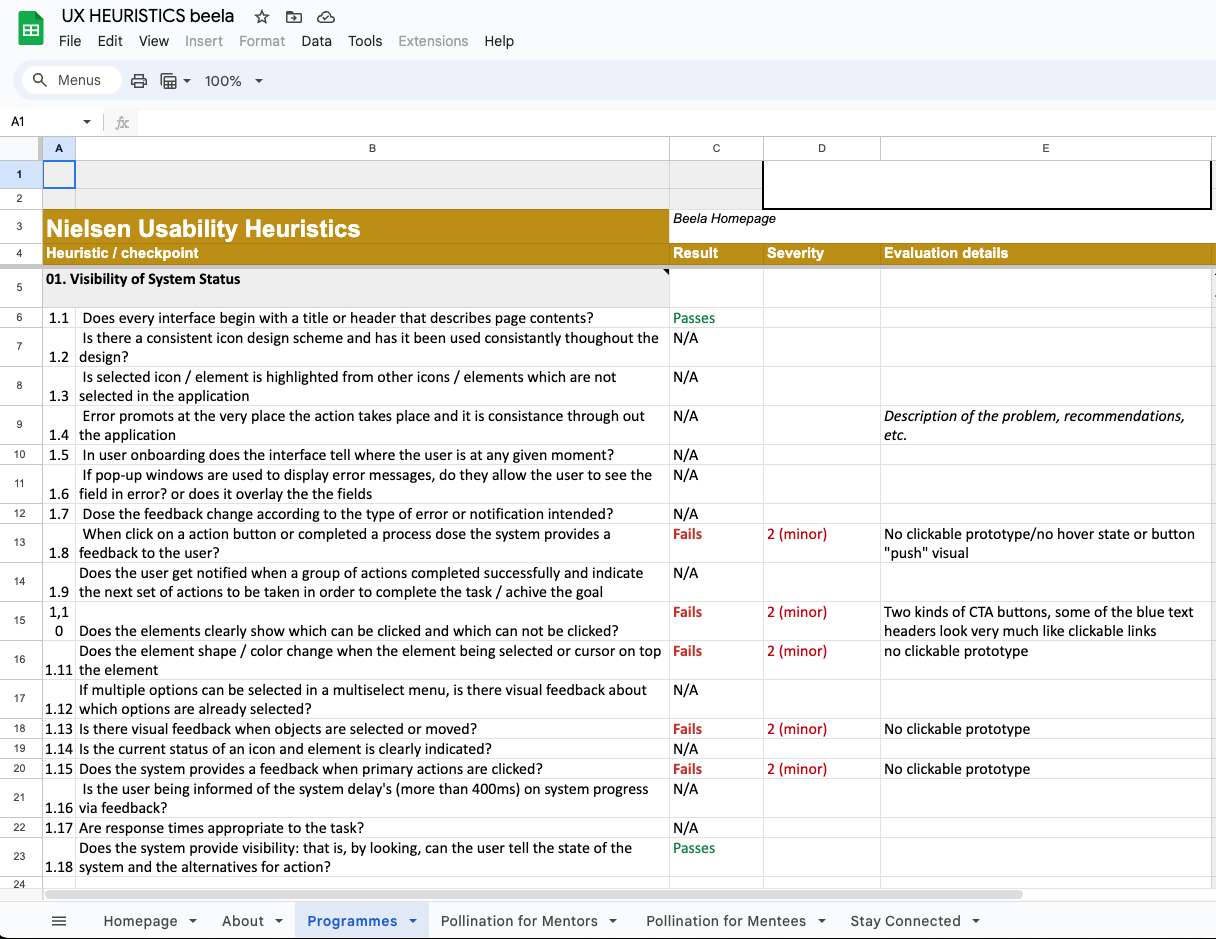Switch to Pollination for Mentees sheet
Viewport: 1216px width, 939px height.
coord(726,921)
